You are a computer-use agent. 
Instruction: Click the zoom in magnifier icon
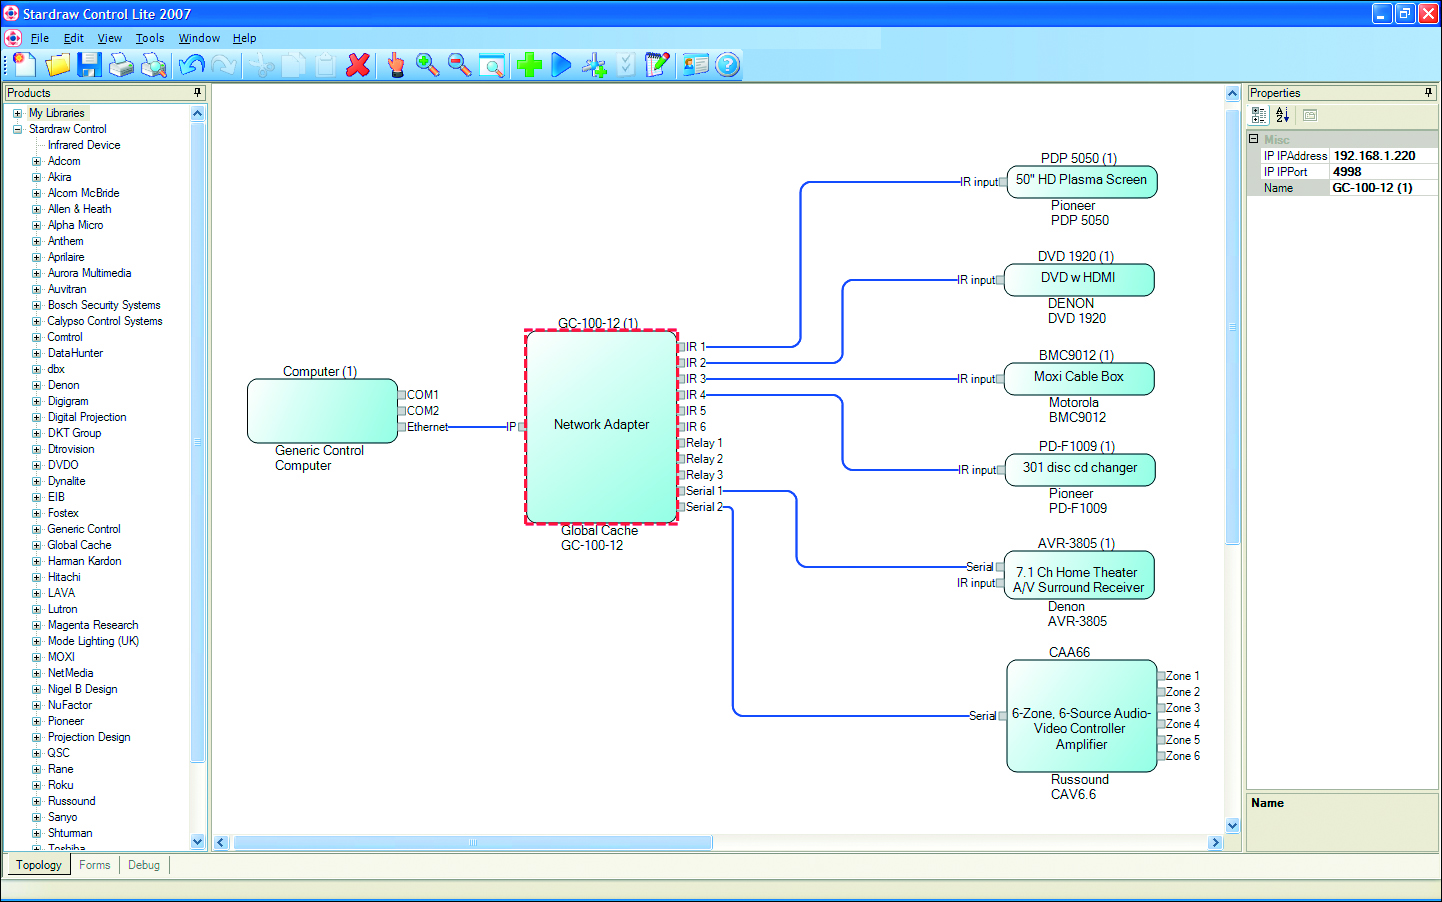point(427,65)
